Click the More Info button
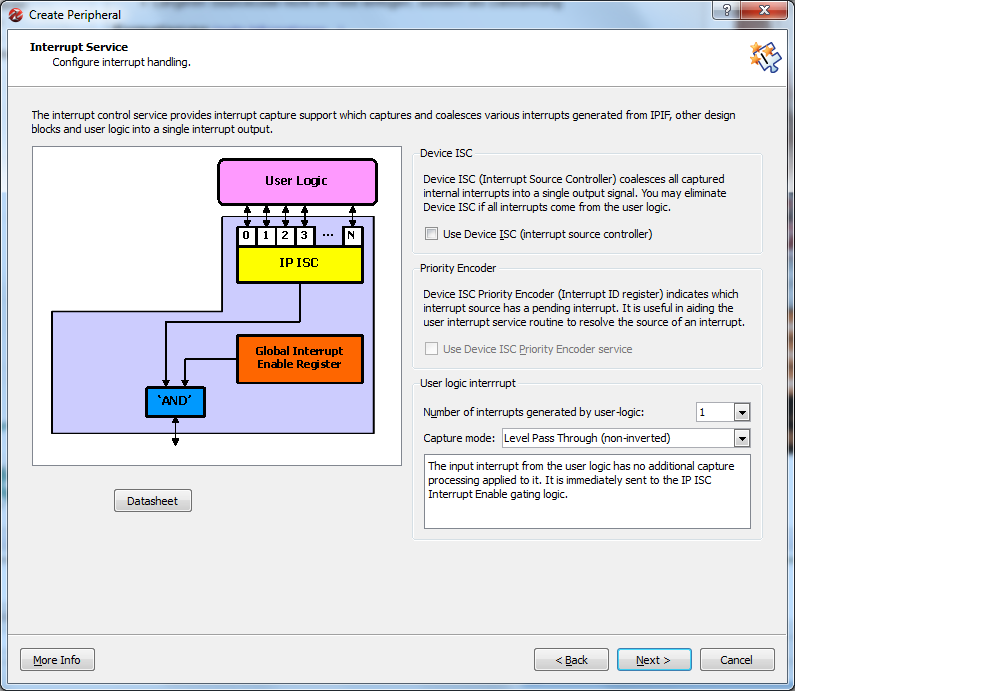 click(57, 660)
